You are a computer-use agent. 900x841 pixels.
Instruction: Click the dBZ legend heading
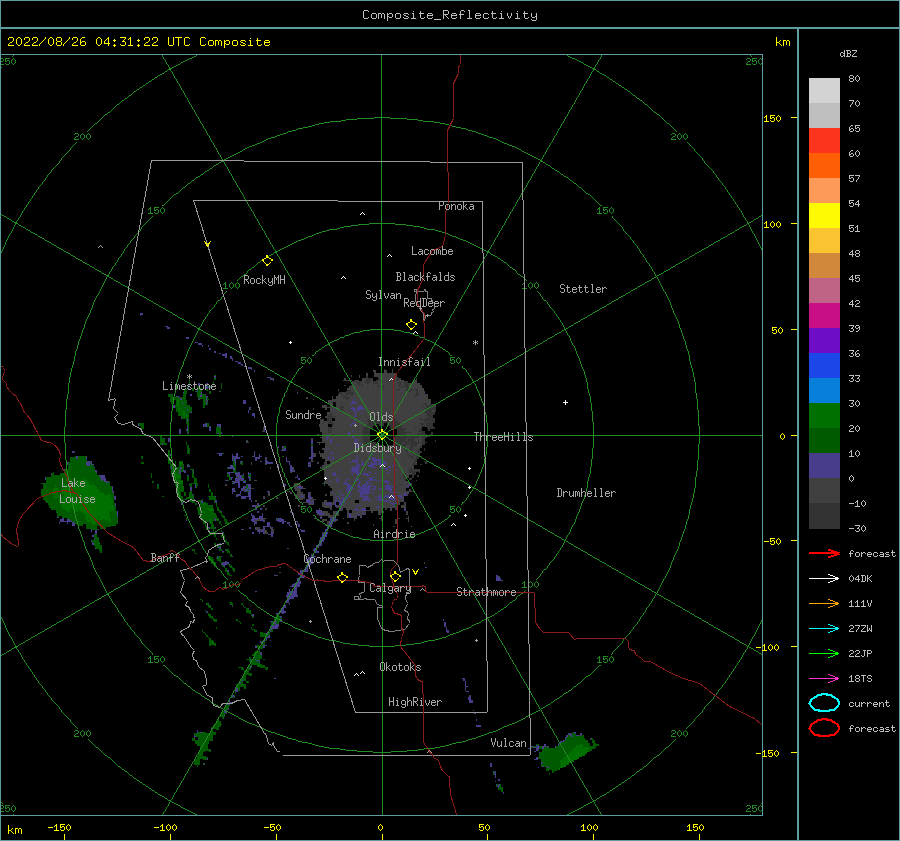[848, 53]
